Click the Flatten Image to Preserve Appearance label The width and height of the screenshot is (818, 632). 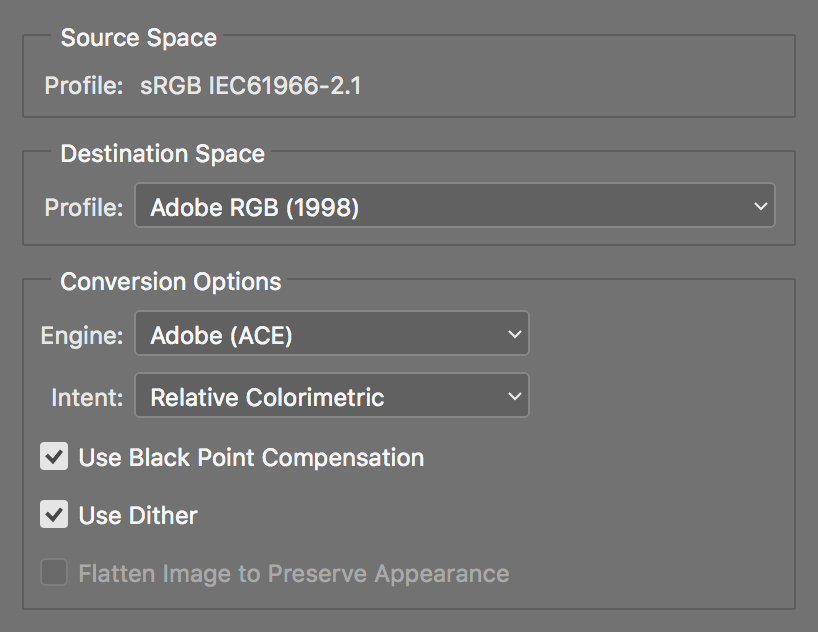coord(293,574)
